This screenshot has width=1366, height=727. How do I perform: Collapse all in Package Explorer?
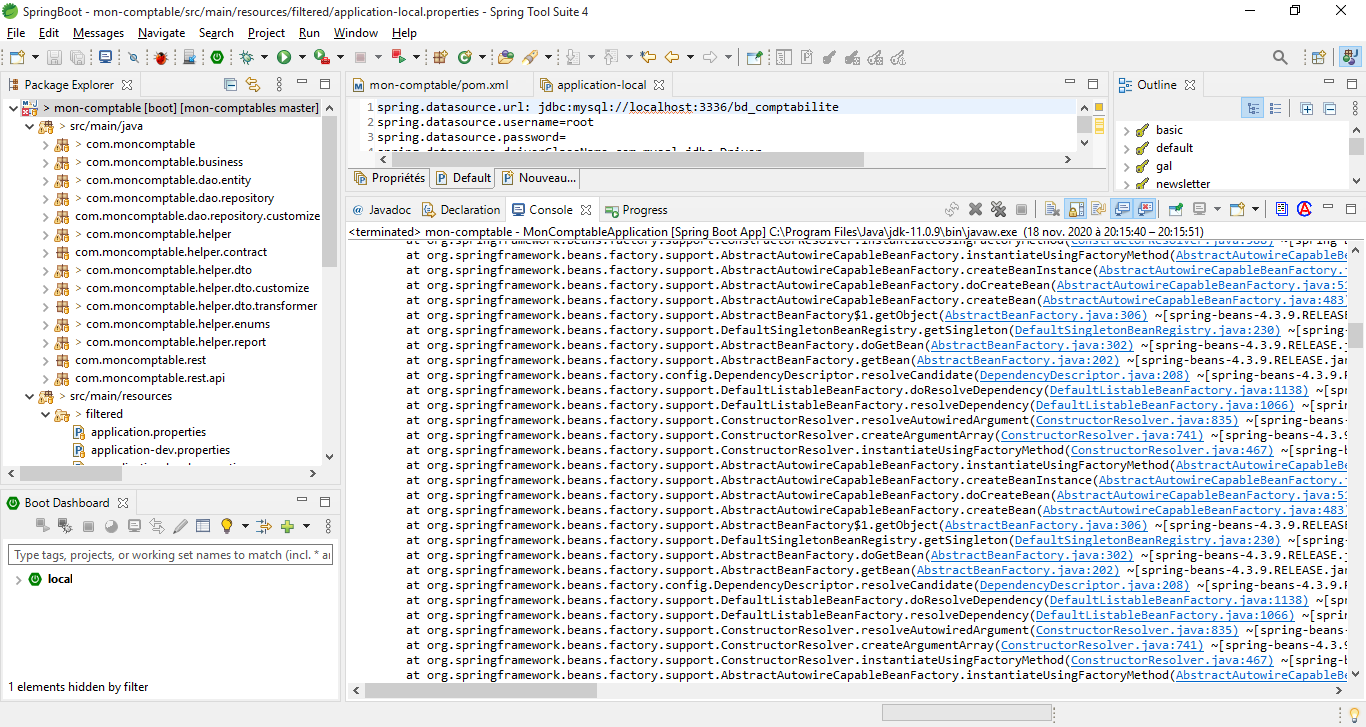point(230,85)
